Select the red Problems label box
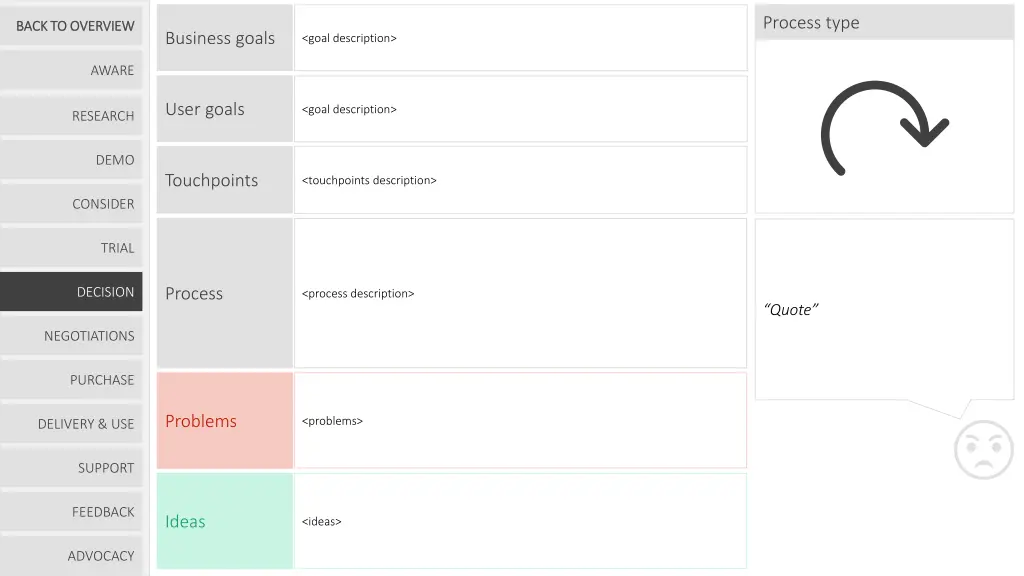Screen dimensions: 1024x576 click(225, 421)
